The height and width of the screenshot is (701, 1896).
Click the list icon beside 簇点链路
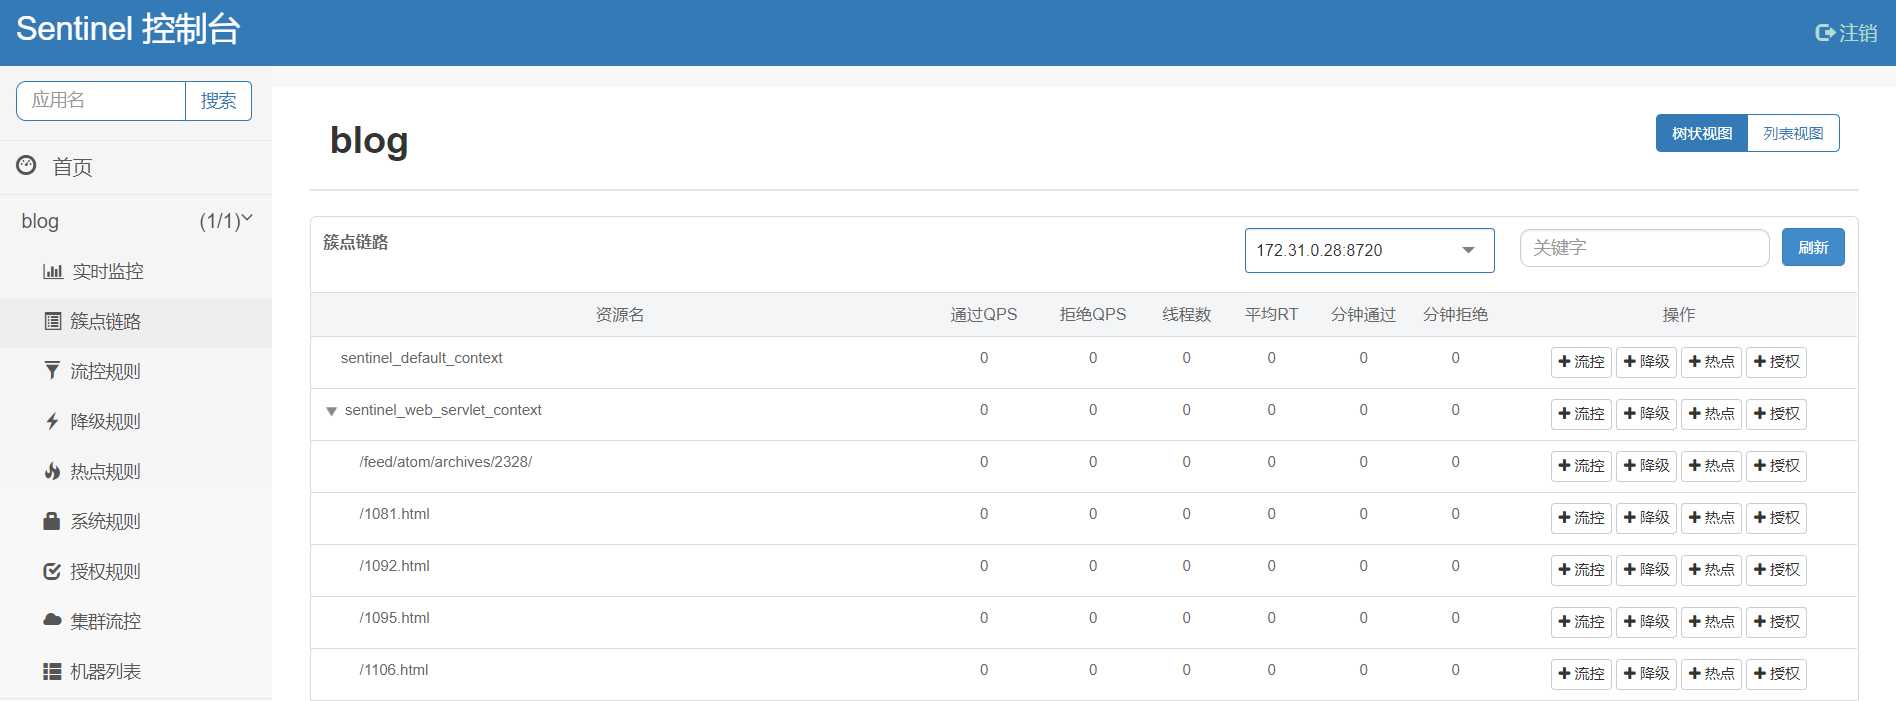(53, 321)
